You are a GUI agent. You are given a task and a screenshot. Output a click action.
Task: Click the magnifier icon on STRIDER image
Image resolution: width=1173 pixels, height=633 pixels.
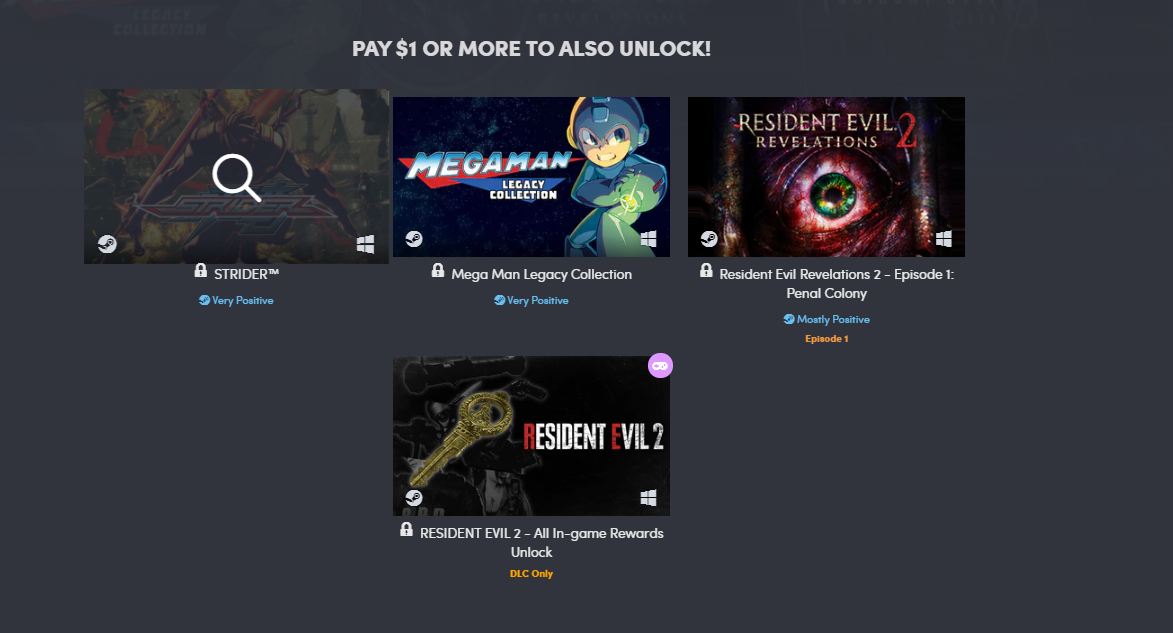(x=236, y=178)
